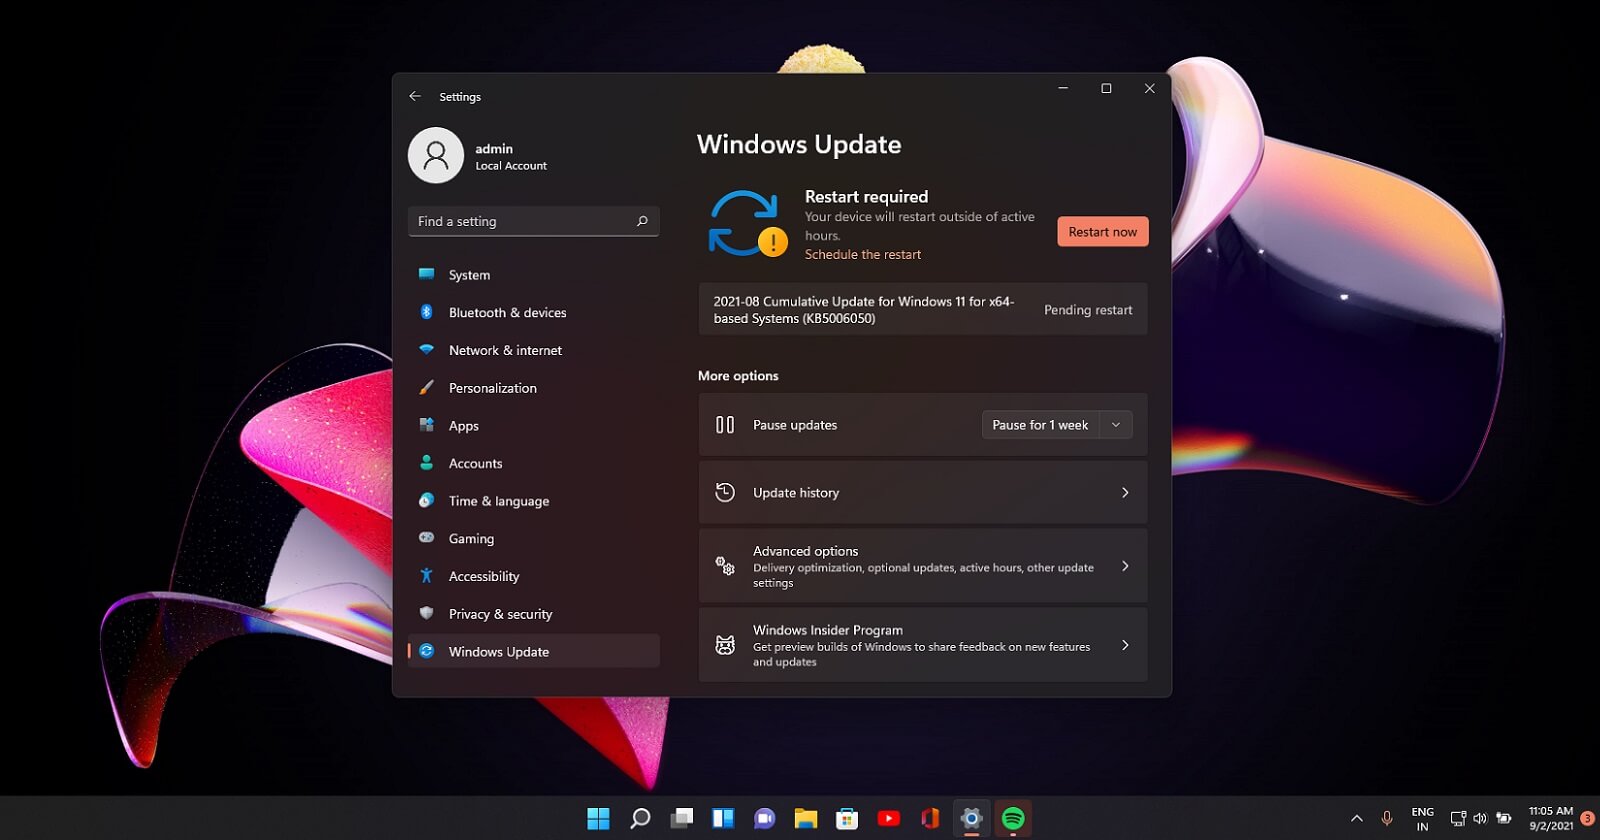The width and height of the screenshot is (1600, 840).
Task: Open Bluetooth & devices settings
Action: click(534, 313)
